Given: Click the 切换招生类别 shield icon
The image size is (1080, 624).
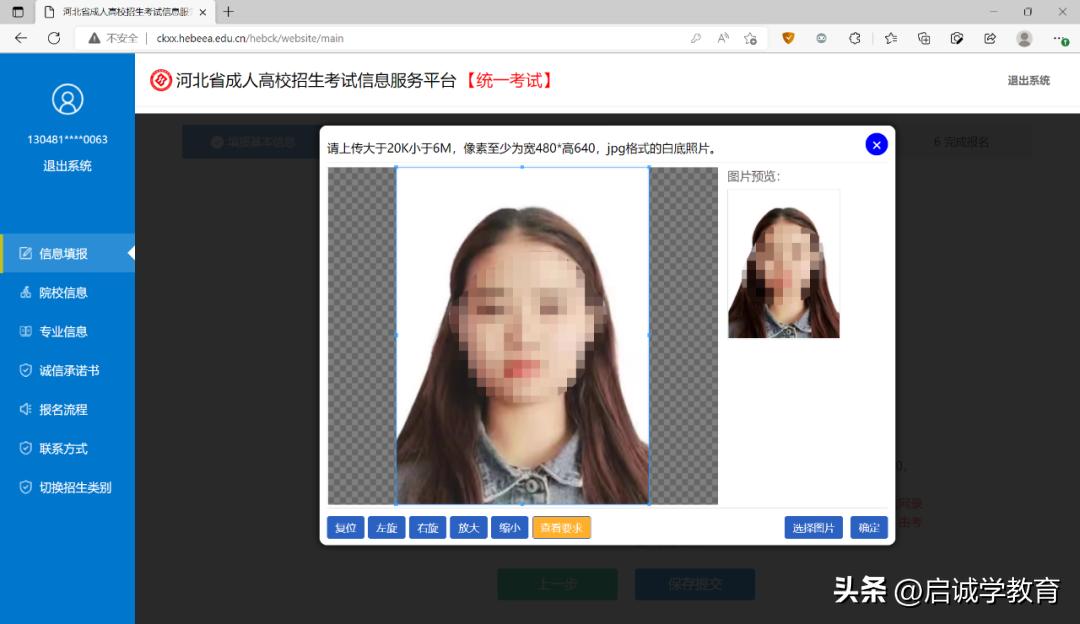Looking at the screenshot, I should coord(24,487).
